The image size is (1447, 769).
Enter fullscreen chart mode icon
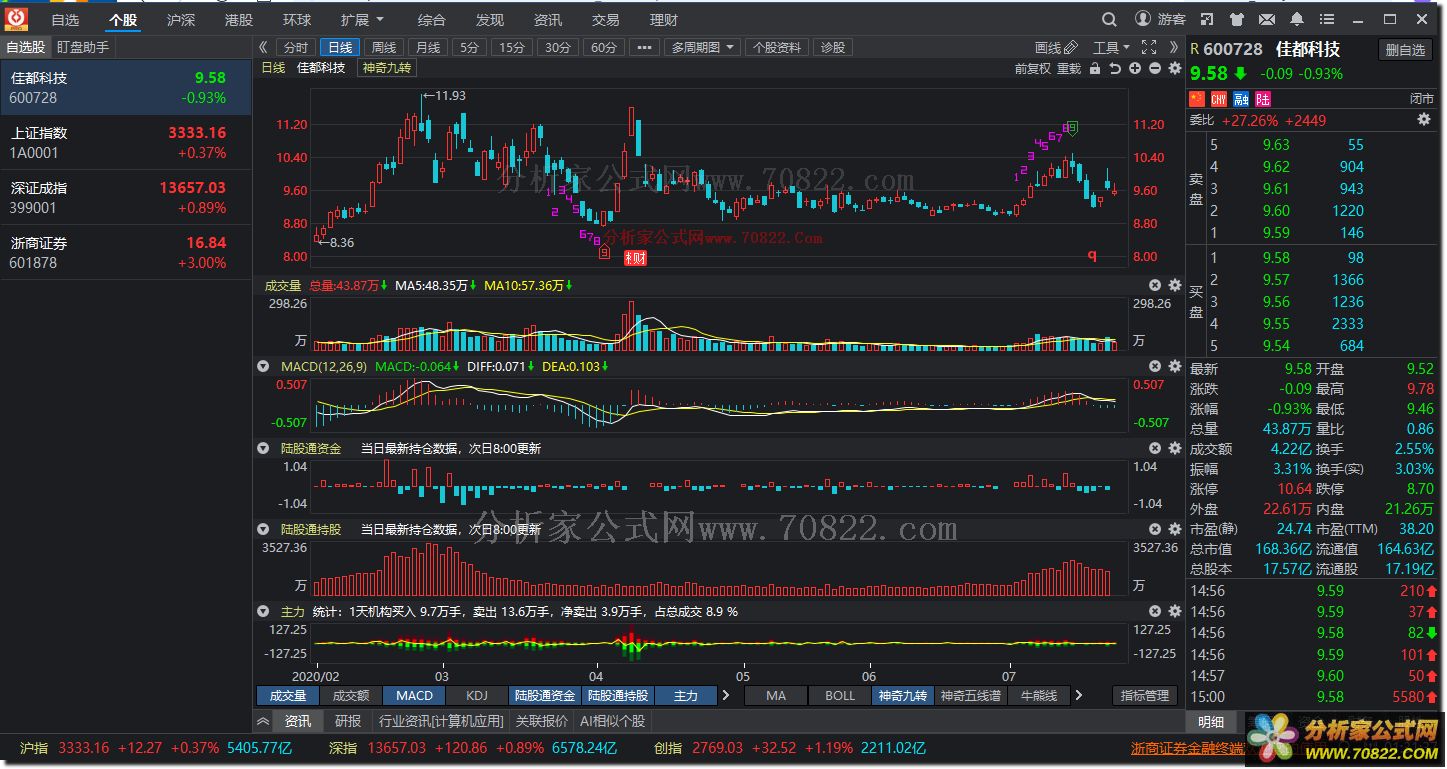coord(1148,47)
